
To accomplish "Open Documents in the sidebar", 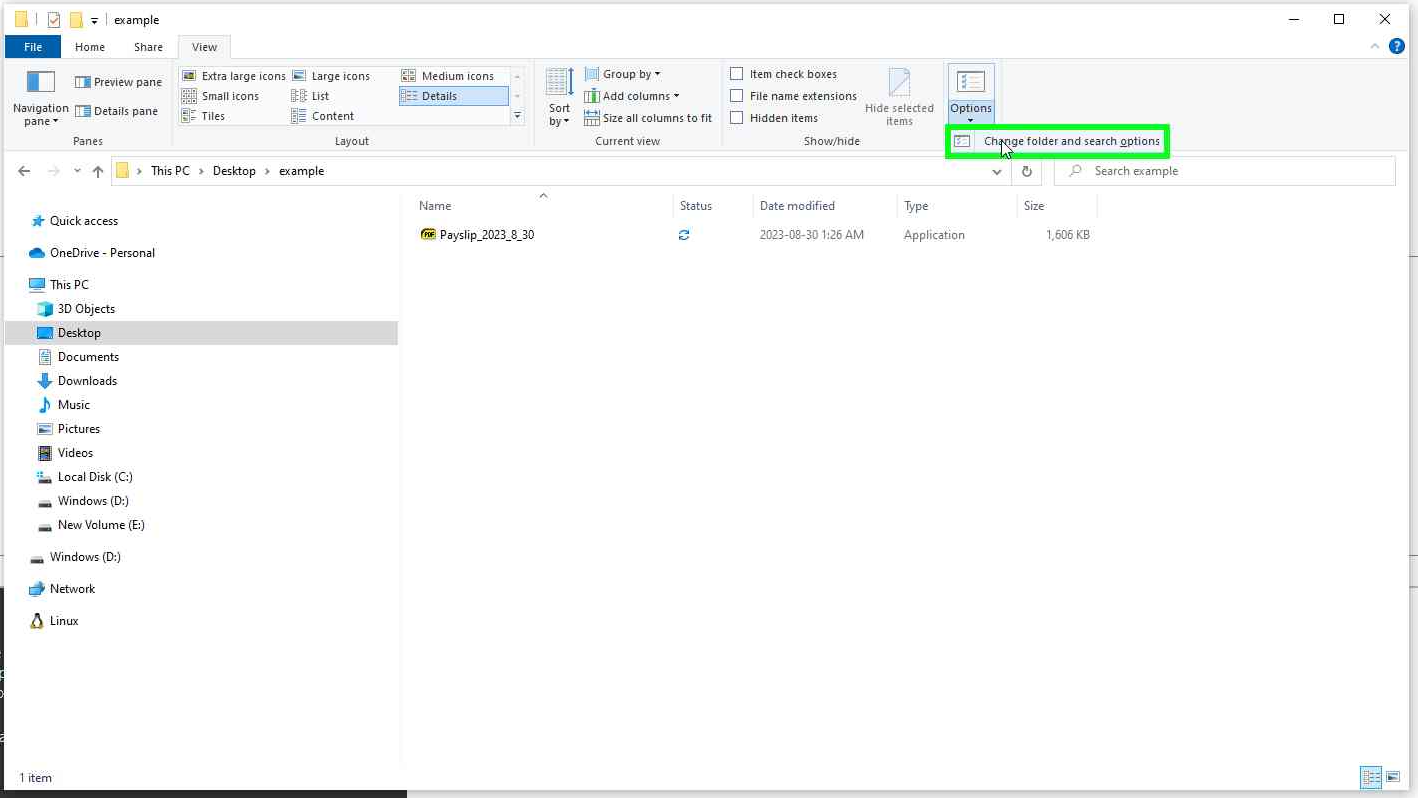I will tap(88, 357).
